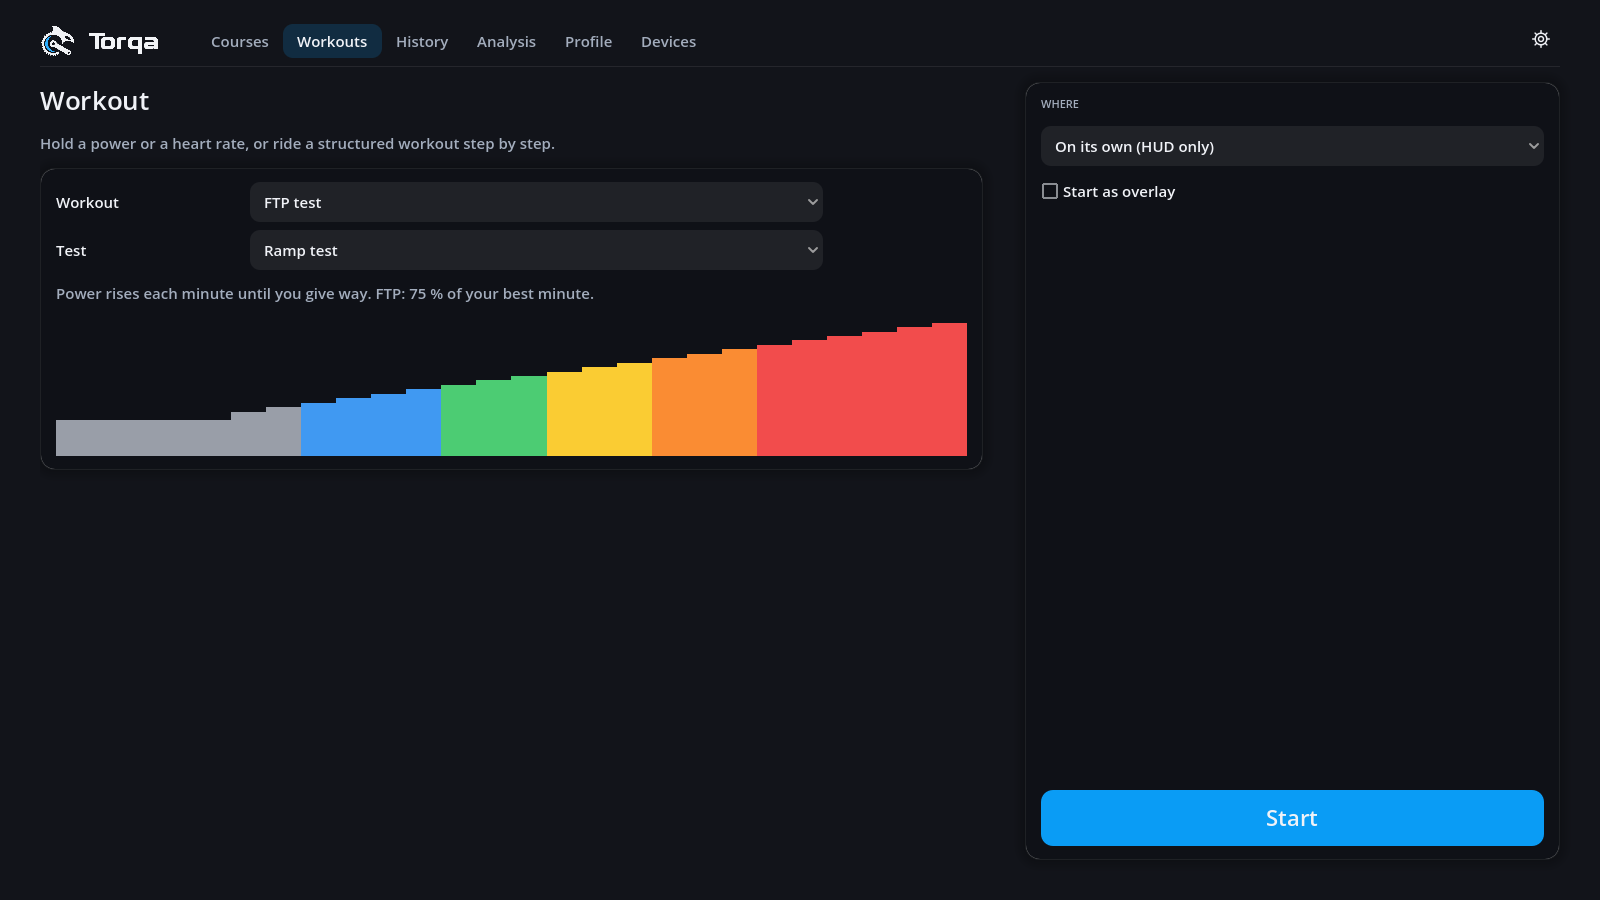Click the Workout page heading
The image size is (1600, 900).
click(x=95, y=101)
